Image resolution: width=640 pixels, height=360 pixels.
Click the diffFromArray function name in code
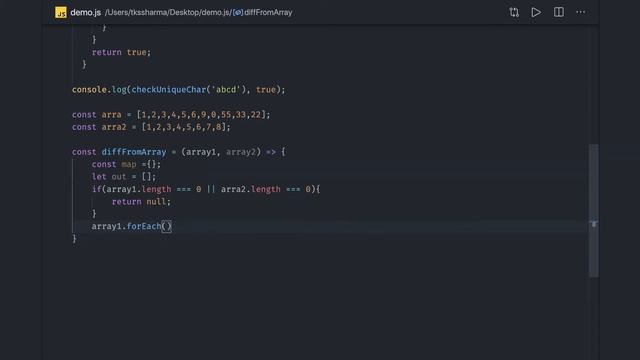pos(134,152)
